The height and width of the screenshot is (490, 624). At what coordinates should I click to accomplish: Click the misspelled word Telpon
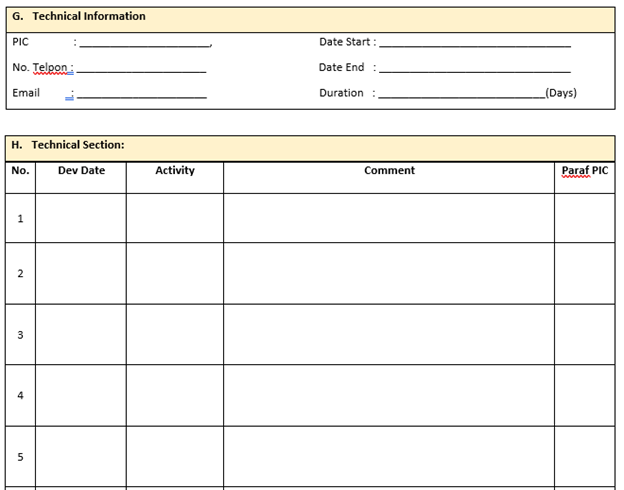point(50,68)
